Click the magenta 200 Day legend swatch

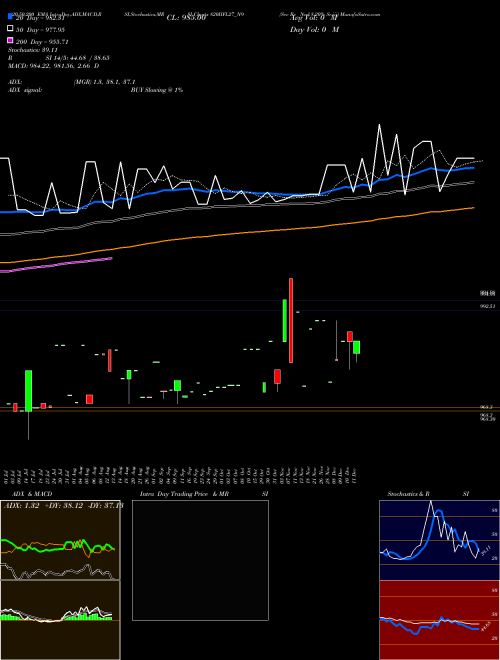click(11, 40)
